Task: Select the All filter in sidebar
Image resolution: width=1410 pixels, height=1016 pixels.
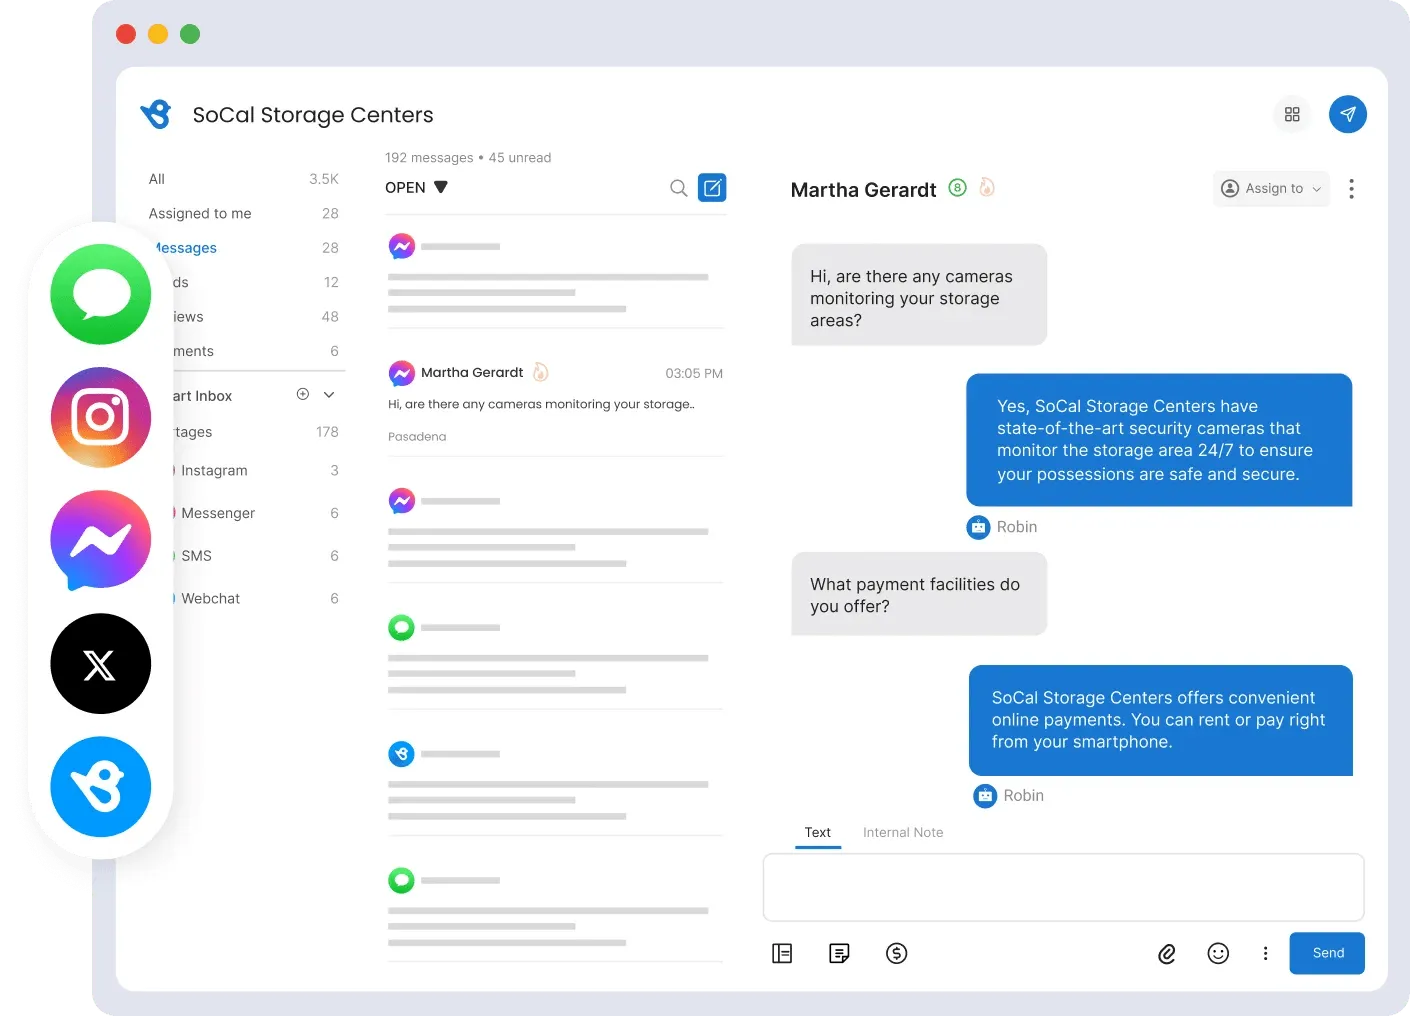Action: click(244, 179)
